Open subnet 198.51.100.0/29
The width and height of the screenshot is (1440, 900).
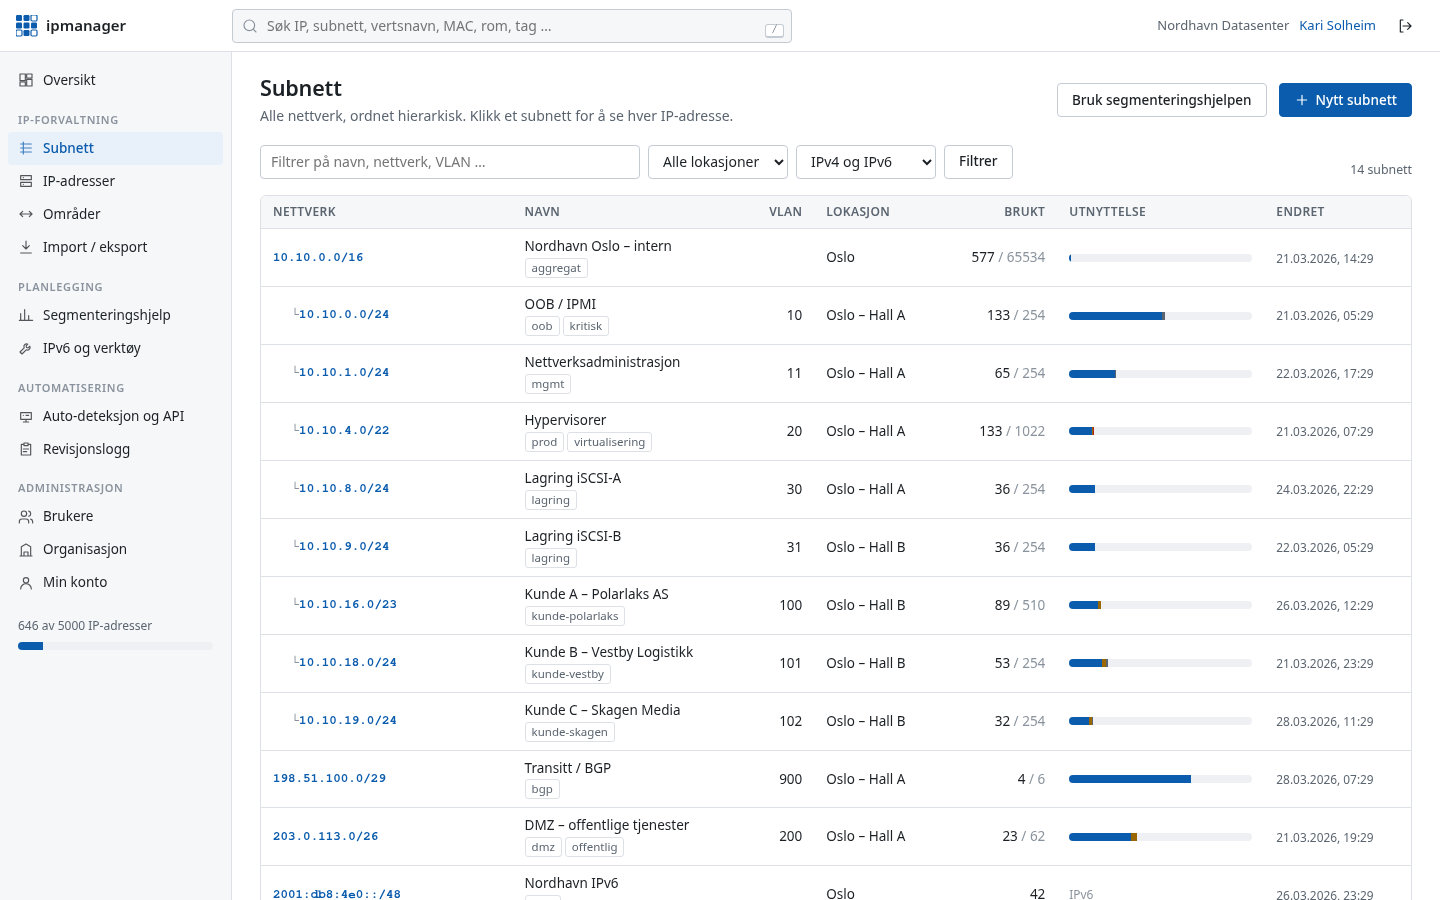[x=329, y=779]
